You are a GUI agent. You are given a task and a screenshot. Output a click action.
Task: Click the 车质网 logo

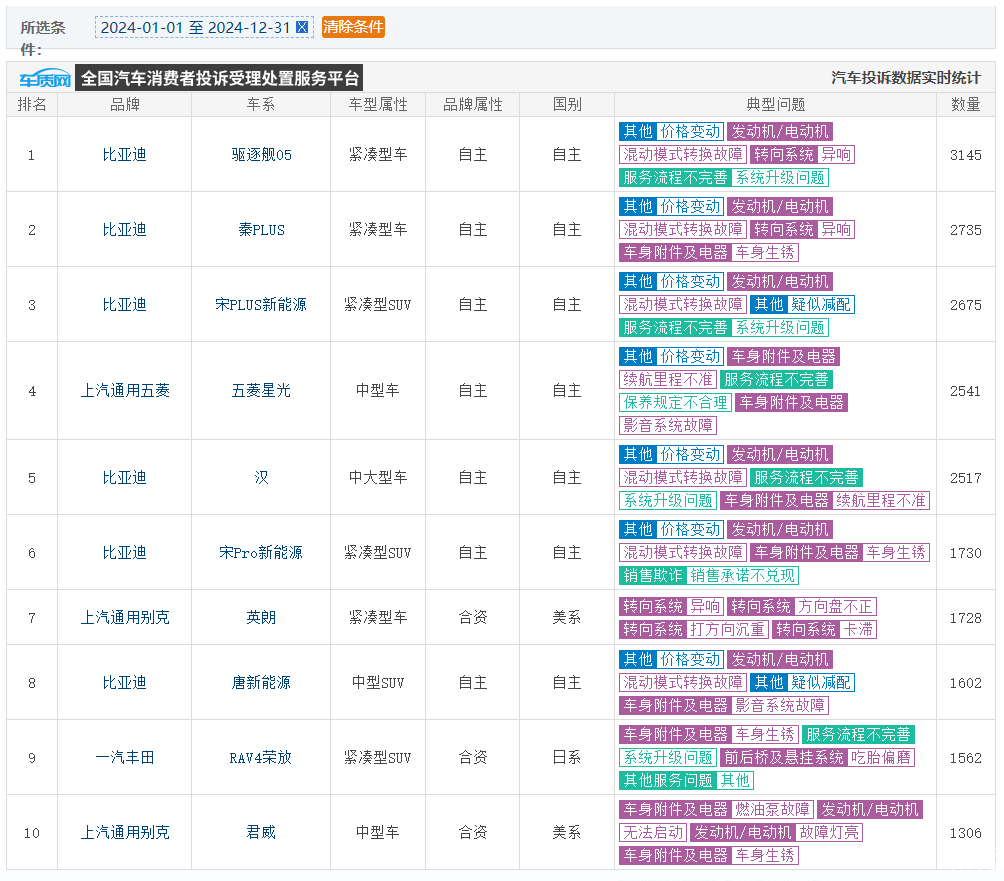coord(43,79)
